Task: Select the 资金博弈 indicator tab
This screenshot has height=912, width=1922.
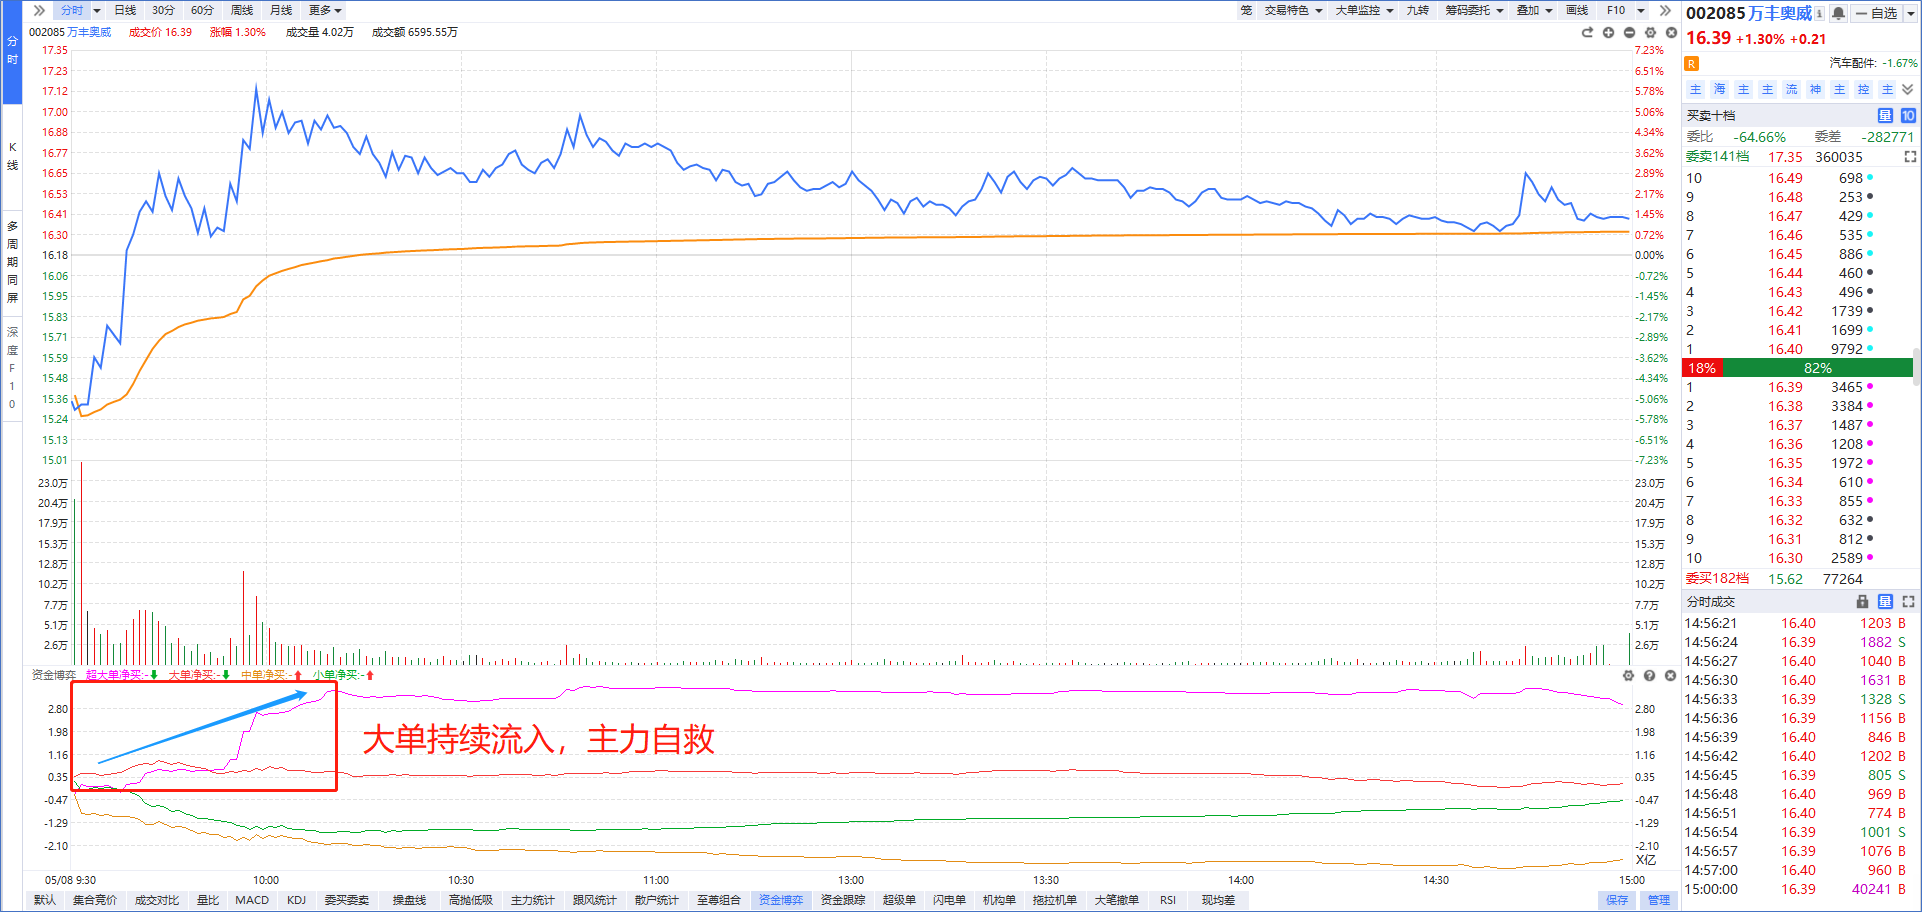Action: 781,900
